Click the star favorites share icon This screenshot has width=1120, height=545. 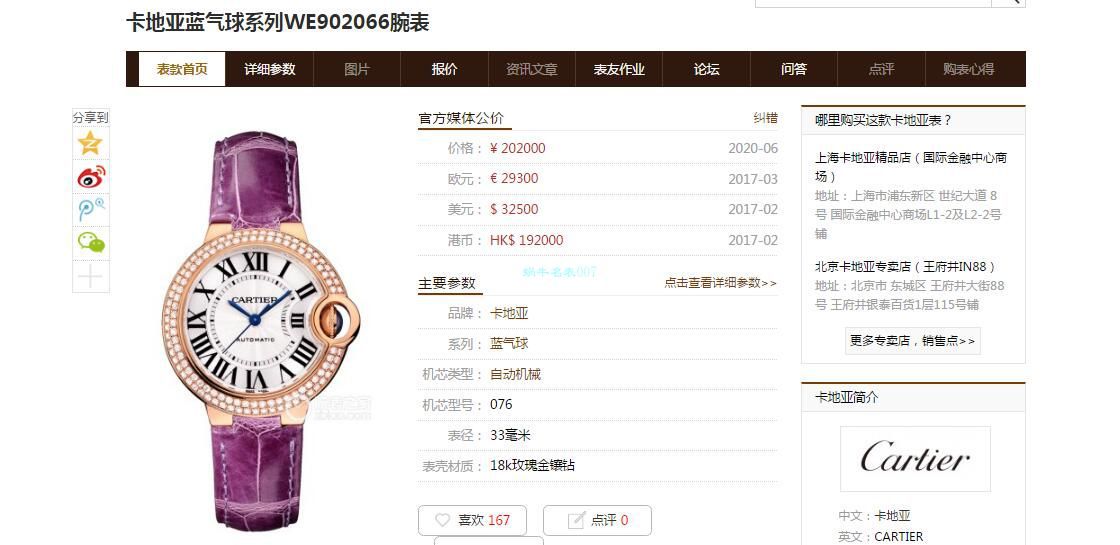[x=91, y=144]
